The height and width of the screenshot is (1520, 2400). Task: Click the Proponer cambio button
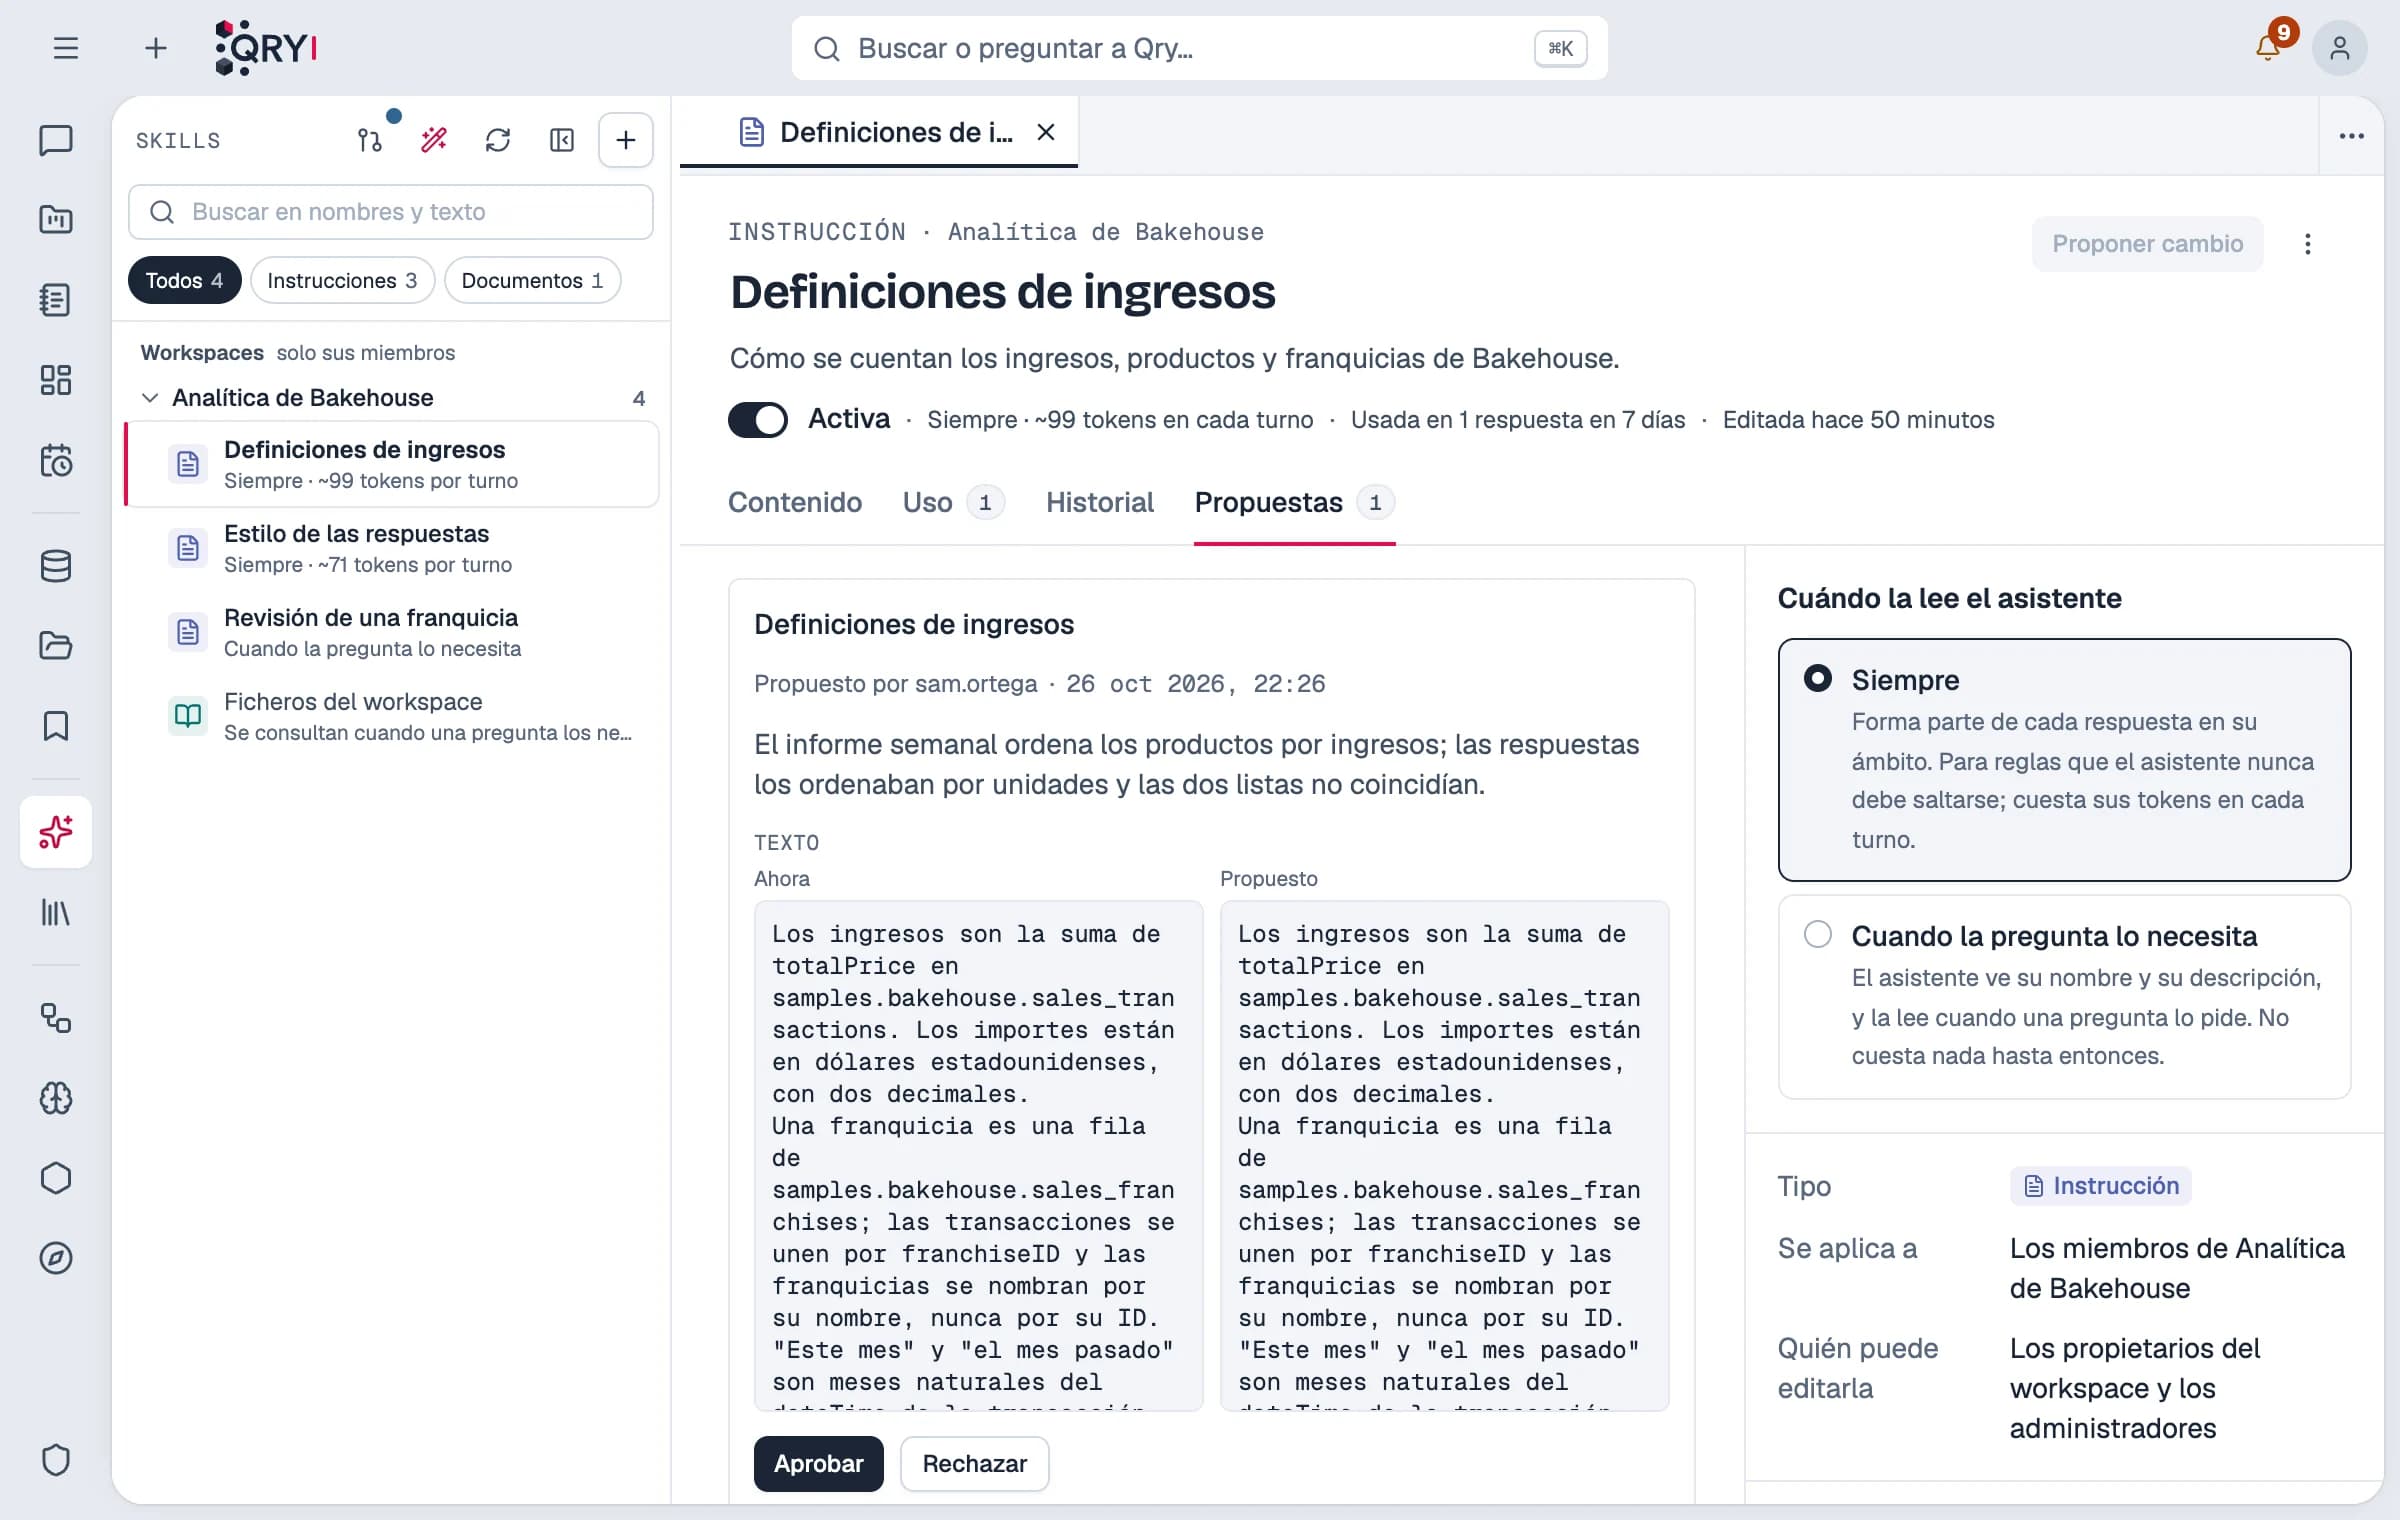[x=2147, y=244]
